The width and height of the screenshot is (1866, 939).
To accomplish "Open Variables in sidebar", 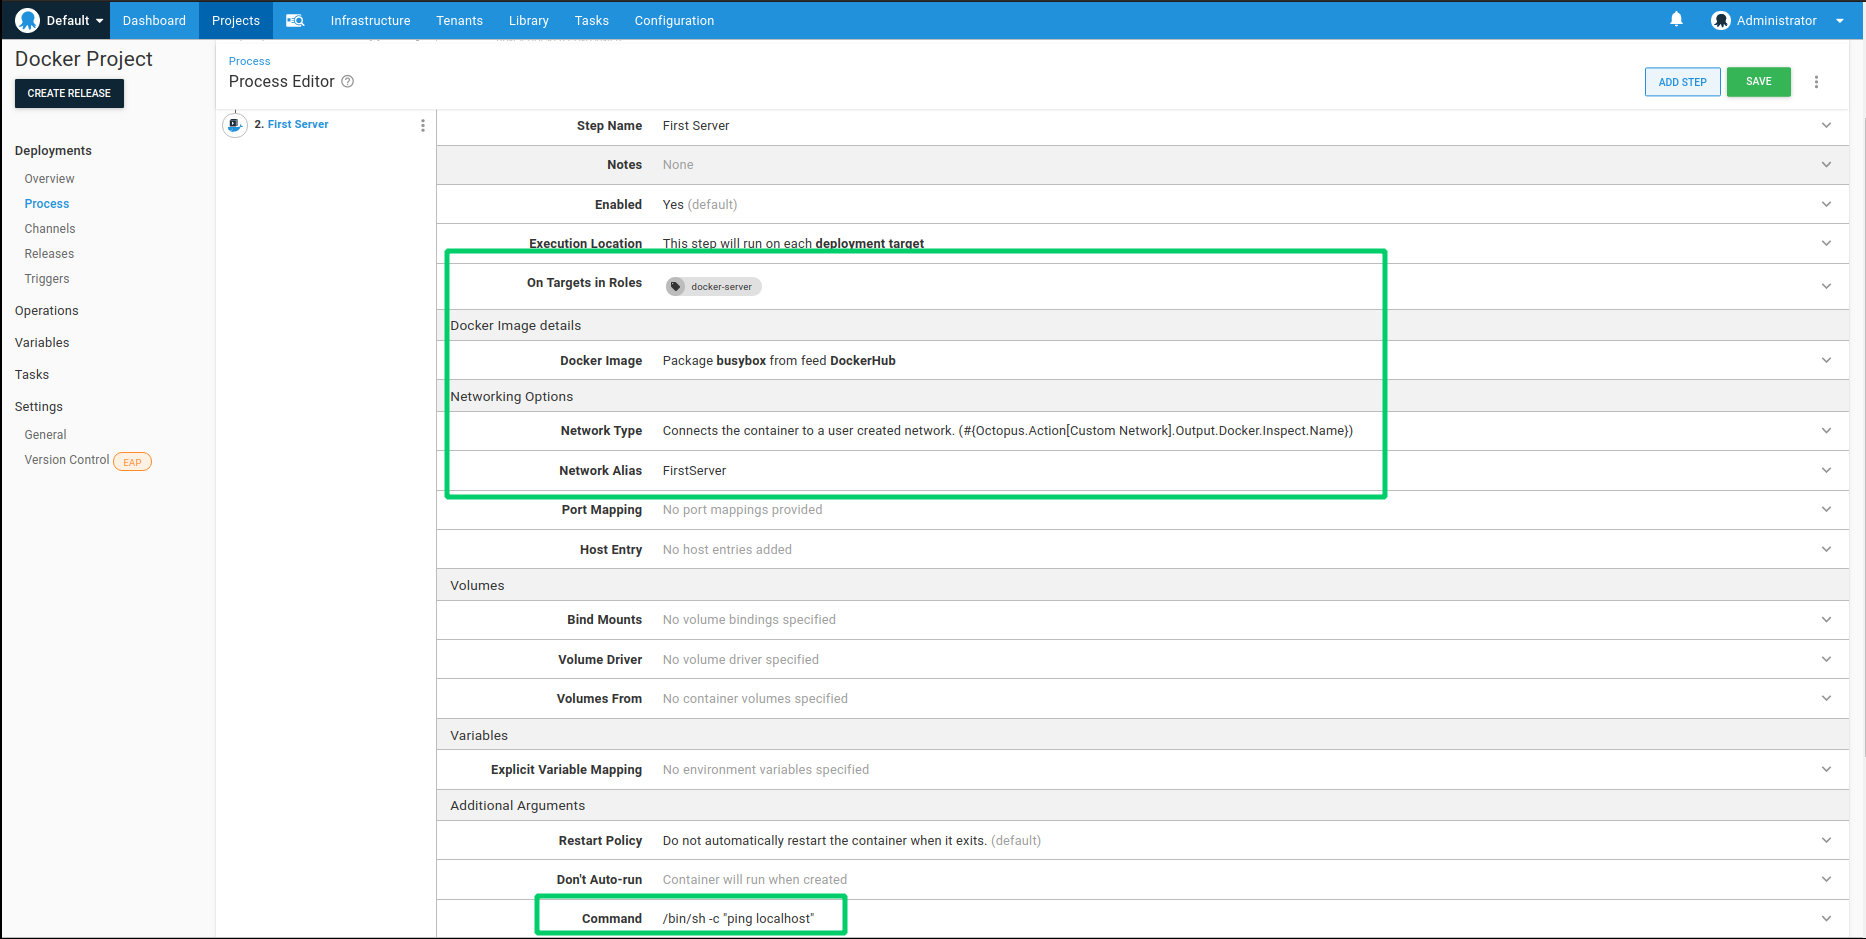I will click(x=42, y=343).
